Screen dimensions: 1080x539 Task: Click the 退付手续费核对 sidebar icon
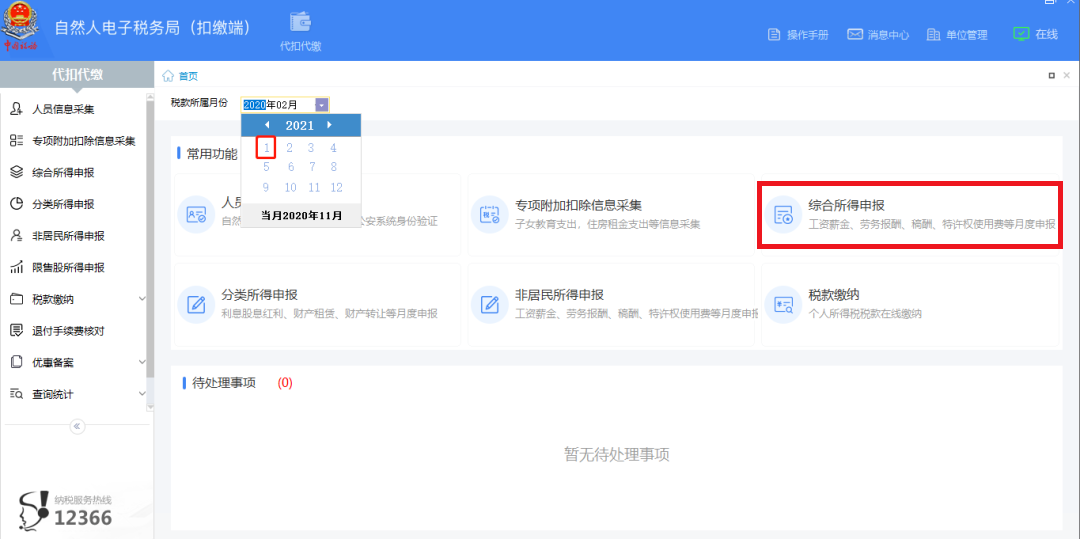pyautogui.click(x=17, y=330)
